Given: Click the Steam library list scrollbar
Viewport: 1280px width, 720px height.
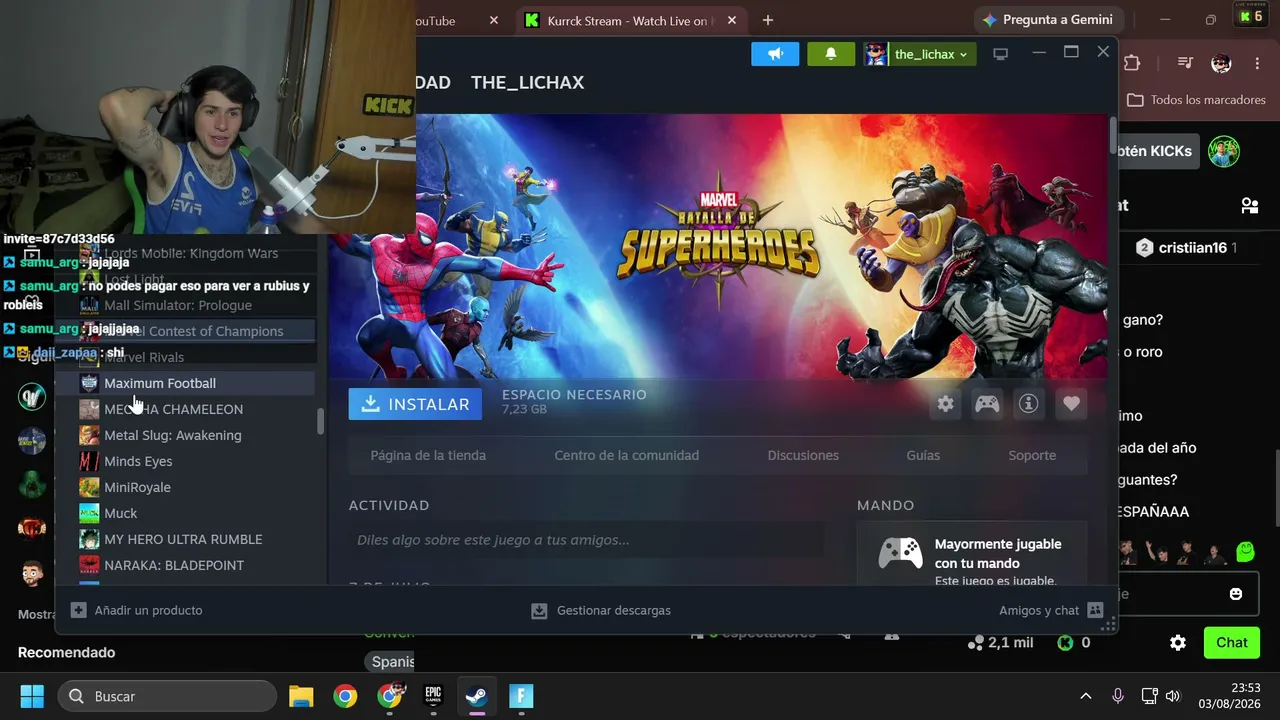Looking at the screenshot, I should tap(320, 421).
